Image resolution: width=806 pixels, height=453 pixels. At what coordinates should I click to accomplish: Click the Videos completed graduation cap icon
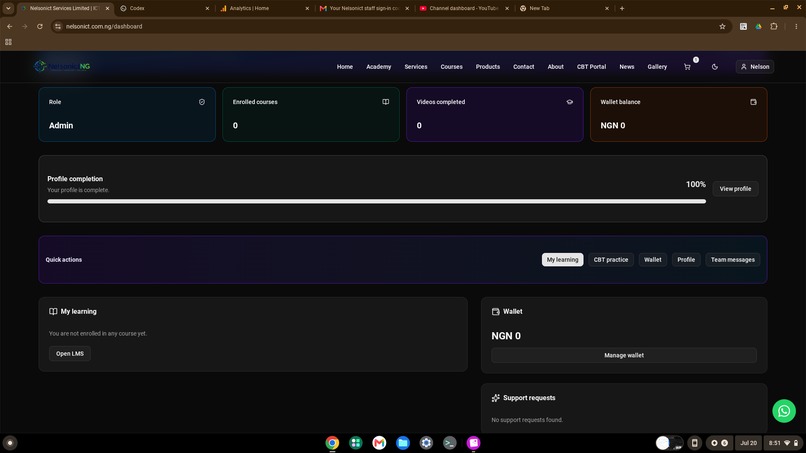[570, 102]
